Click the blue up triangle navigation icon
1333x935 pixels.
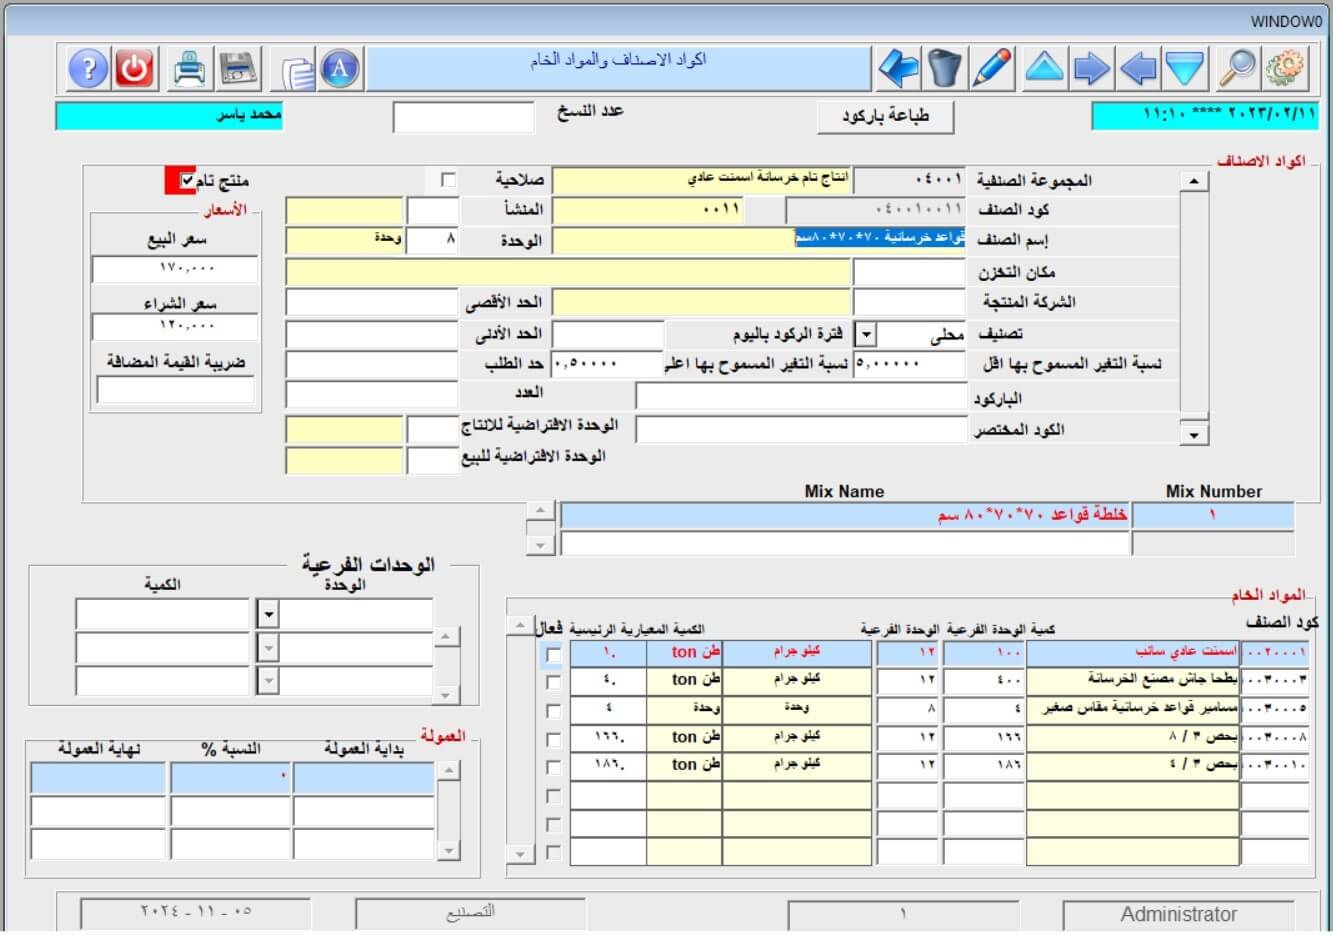(x=1044, y=69)
